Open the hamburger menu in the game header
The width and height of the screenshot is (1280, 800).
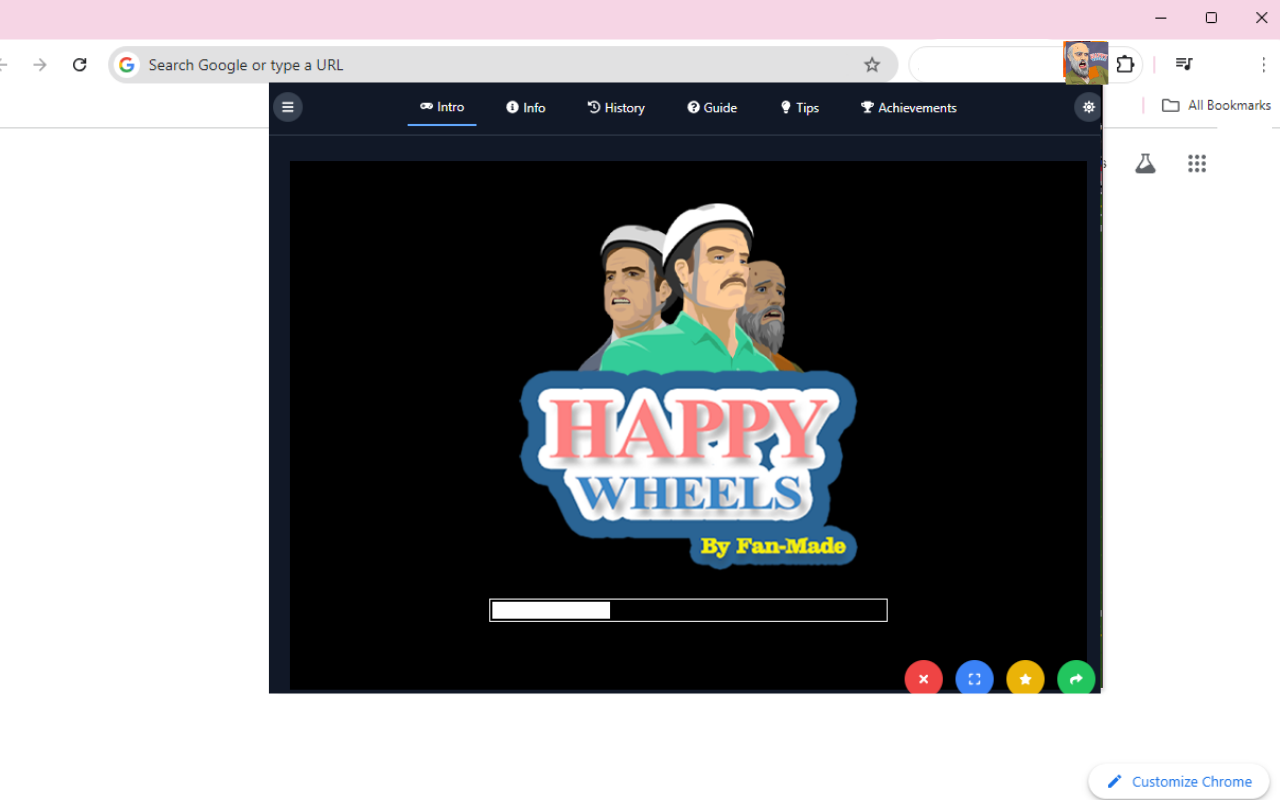288,107
